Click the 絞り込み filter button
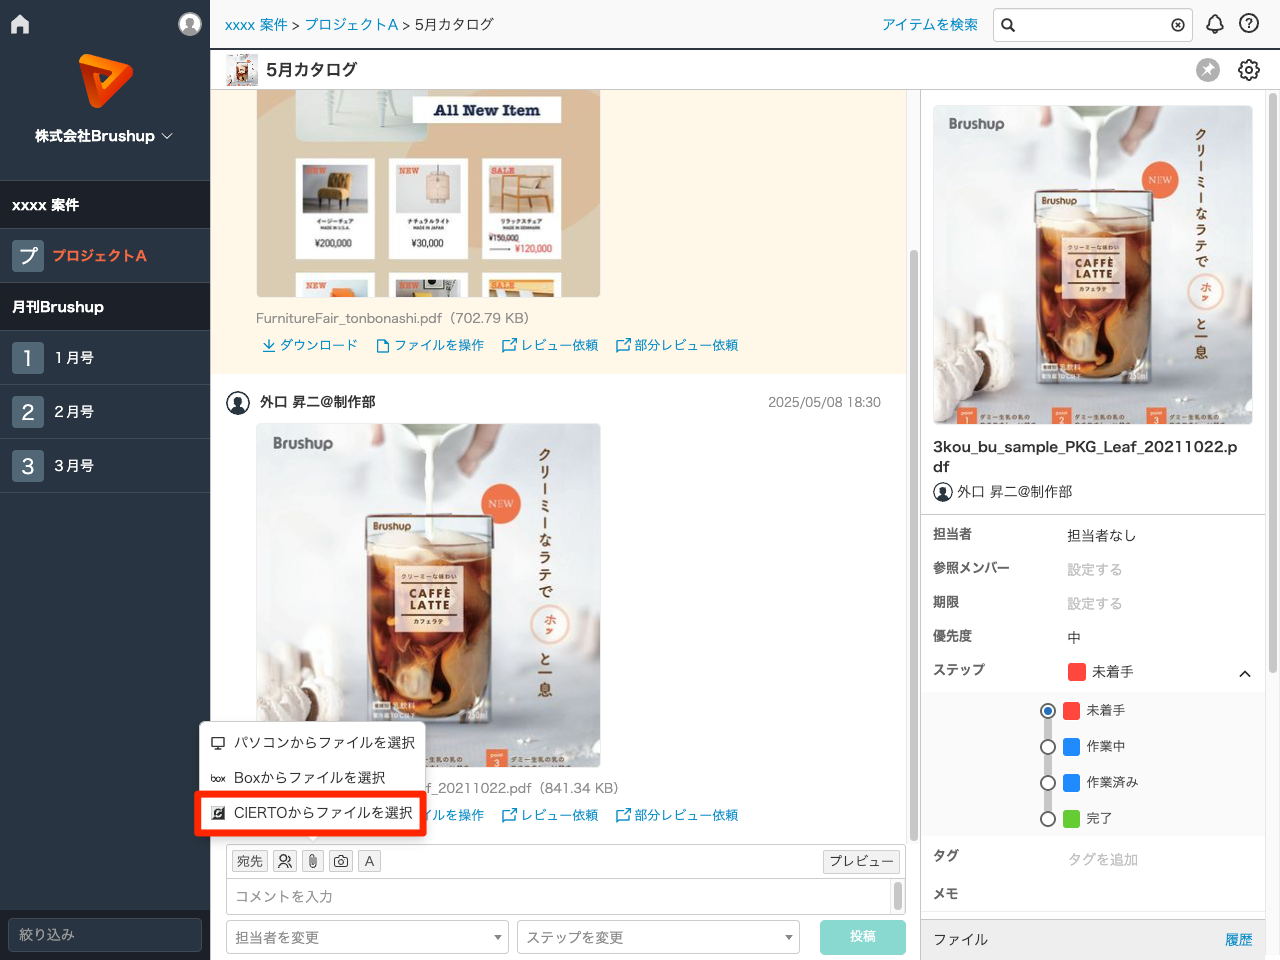This screenshot has width=1280, height=960. pyautogui.click(x=105, y=935)
